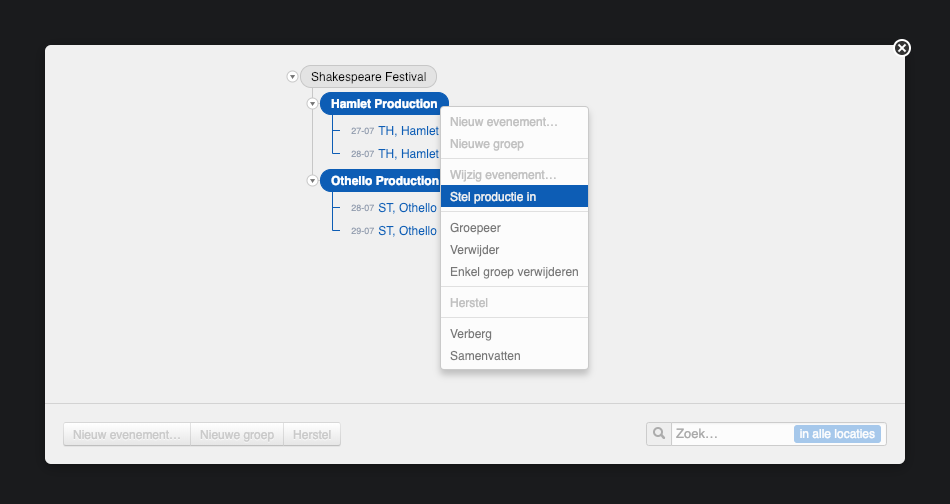This screenshot has width=950, height=504.
Task: Select the Shakespeare Festival root item
Action: (368, 77)
